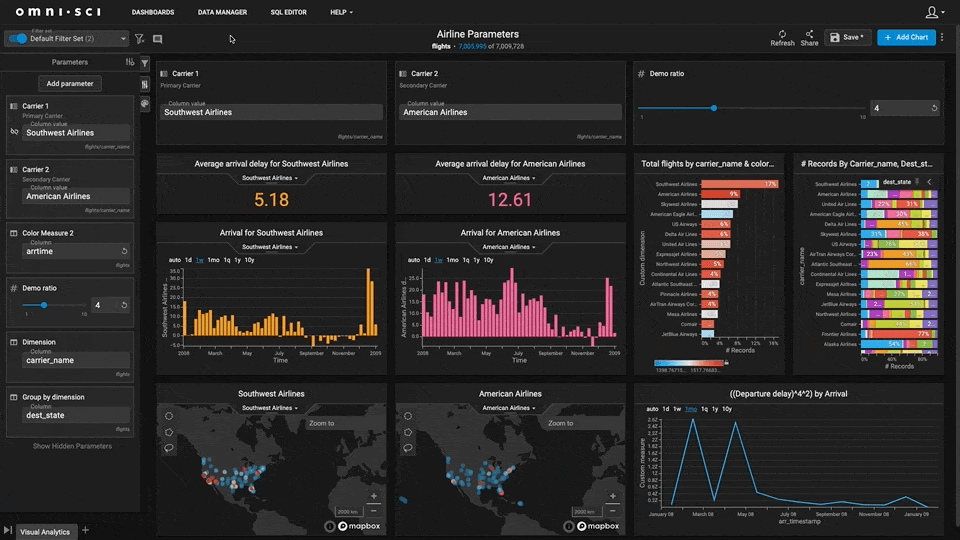Switch to the Visual Analytics tab
Viewport: 960px width, 540px height.
pyautogui.click(x=45, y=531)
